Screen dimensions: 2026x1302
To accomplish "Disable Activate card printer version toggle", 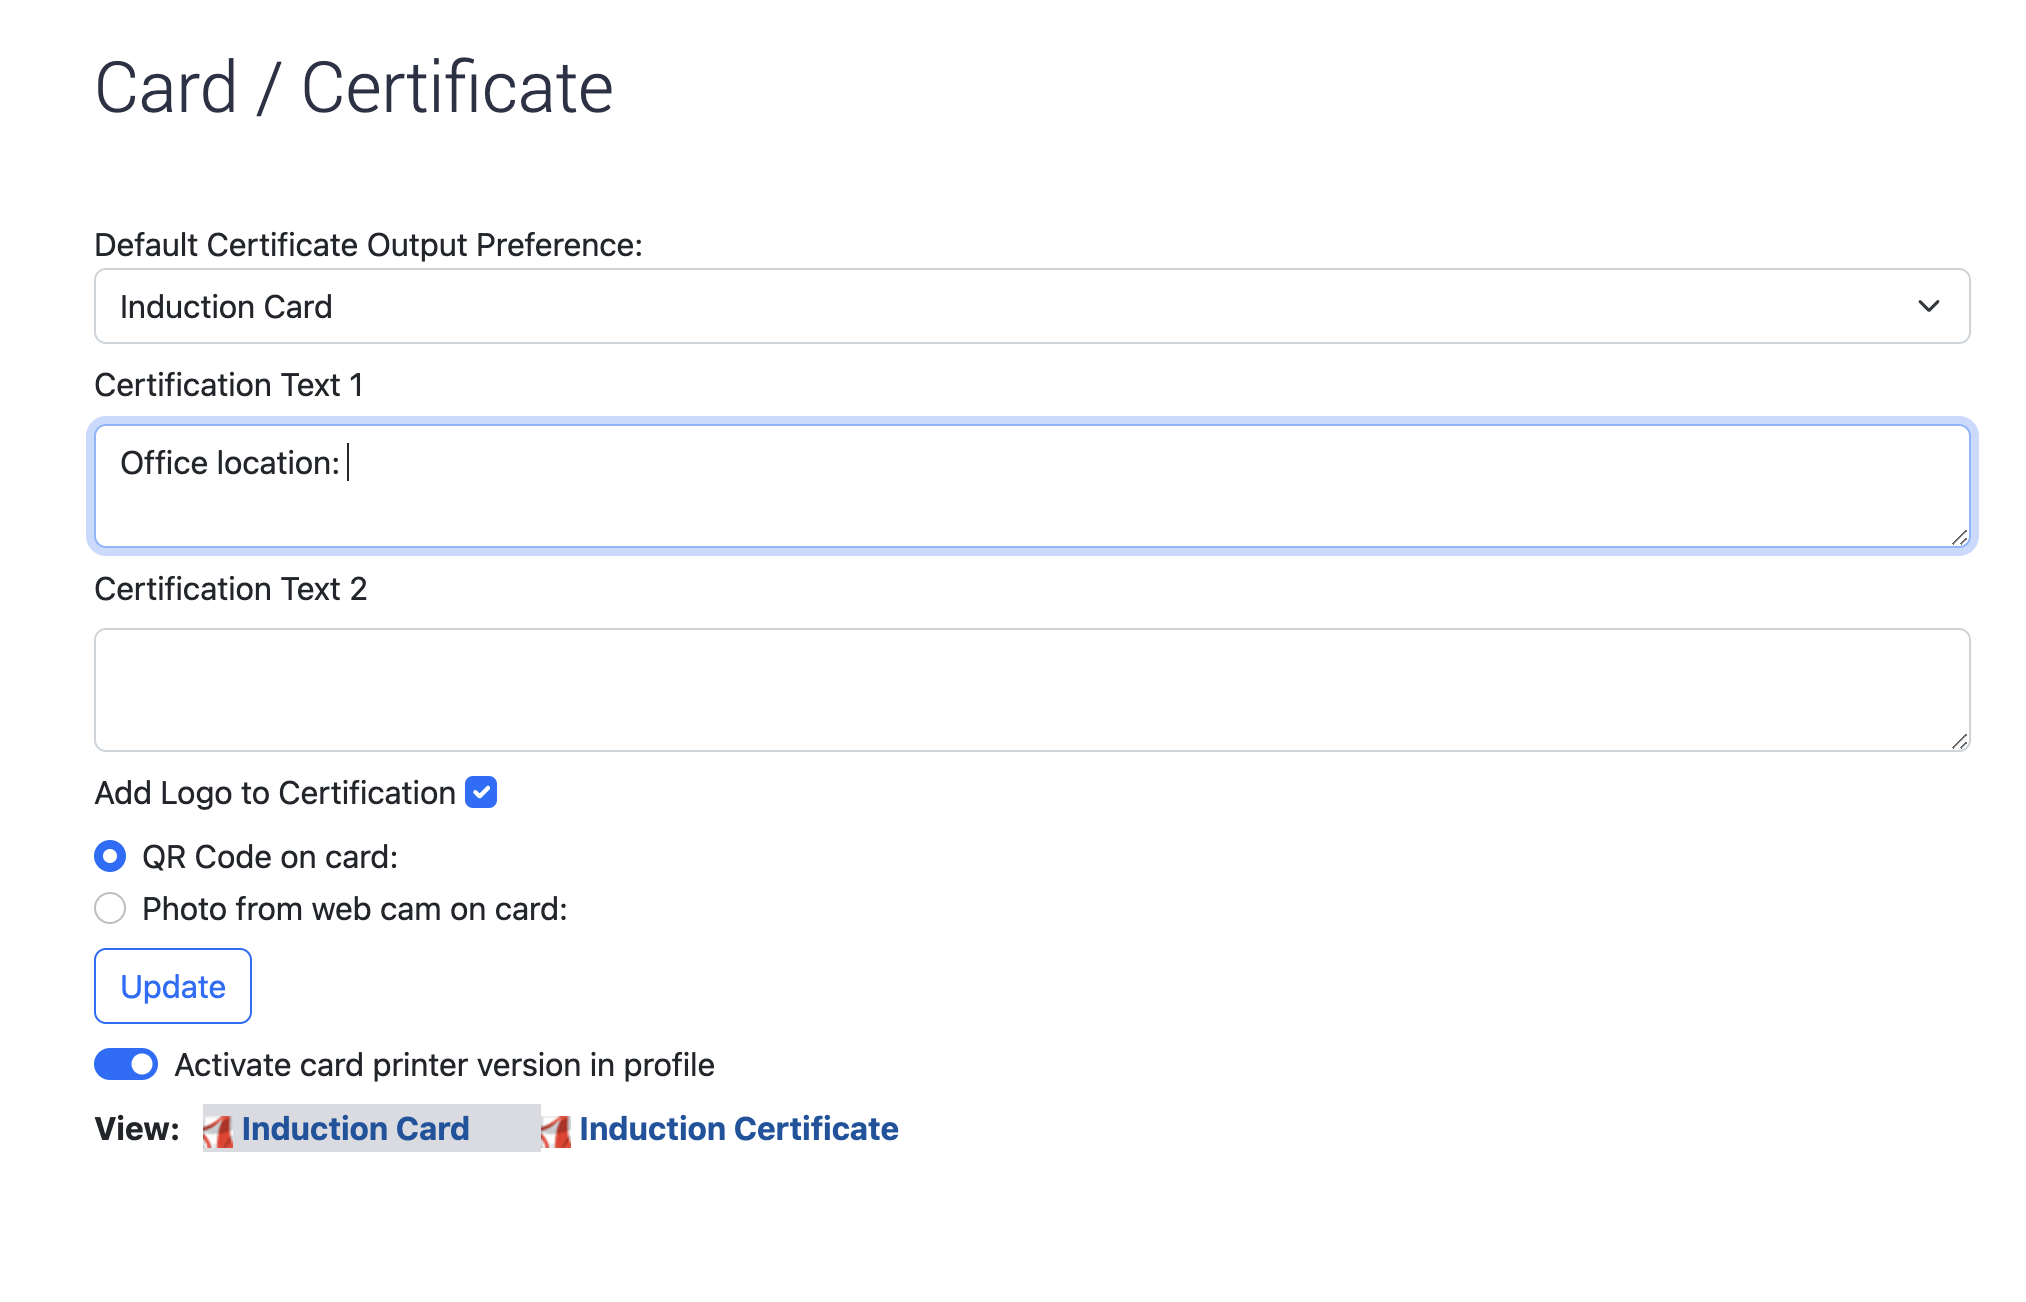I will [126, 1065].
